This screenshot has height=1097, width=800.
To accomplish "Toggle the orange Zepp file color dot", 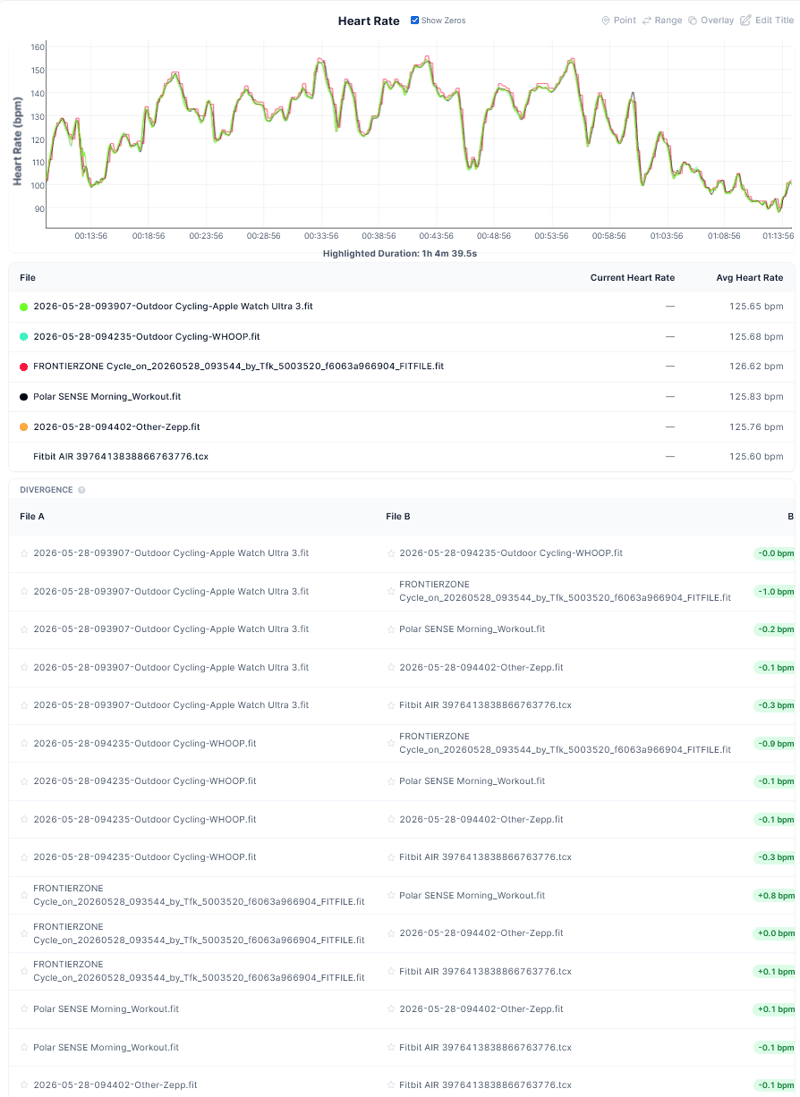I will (24, 427).
